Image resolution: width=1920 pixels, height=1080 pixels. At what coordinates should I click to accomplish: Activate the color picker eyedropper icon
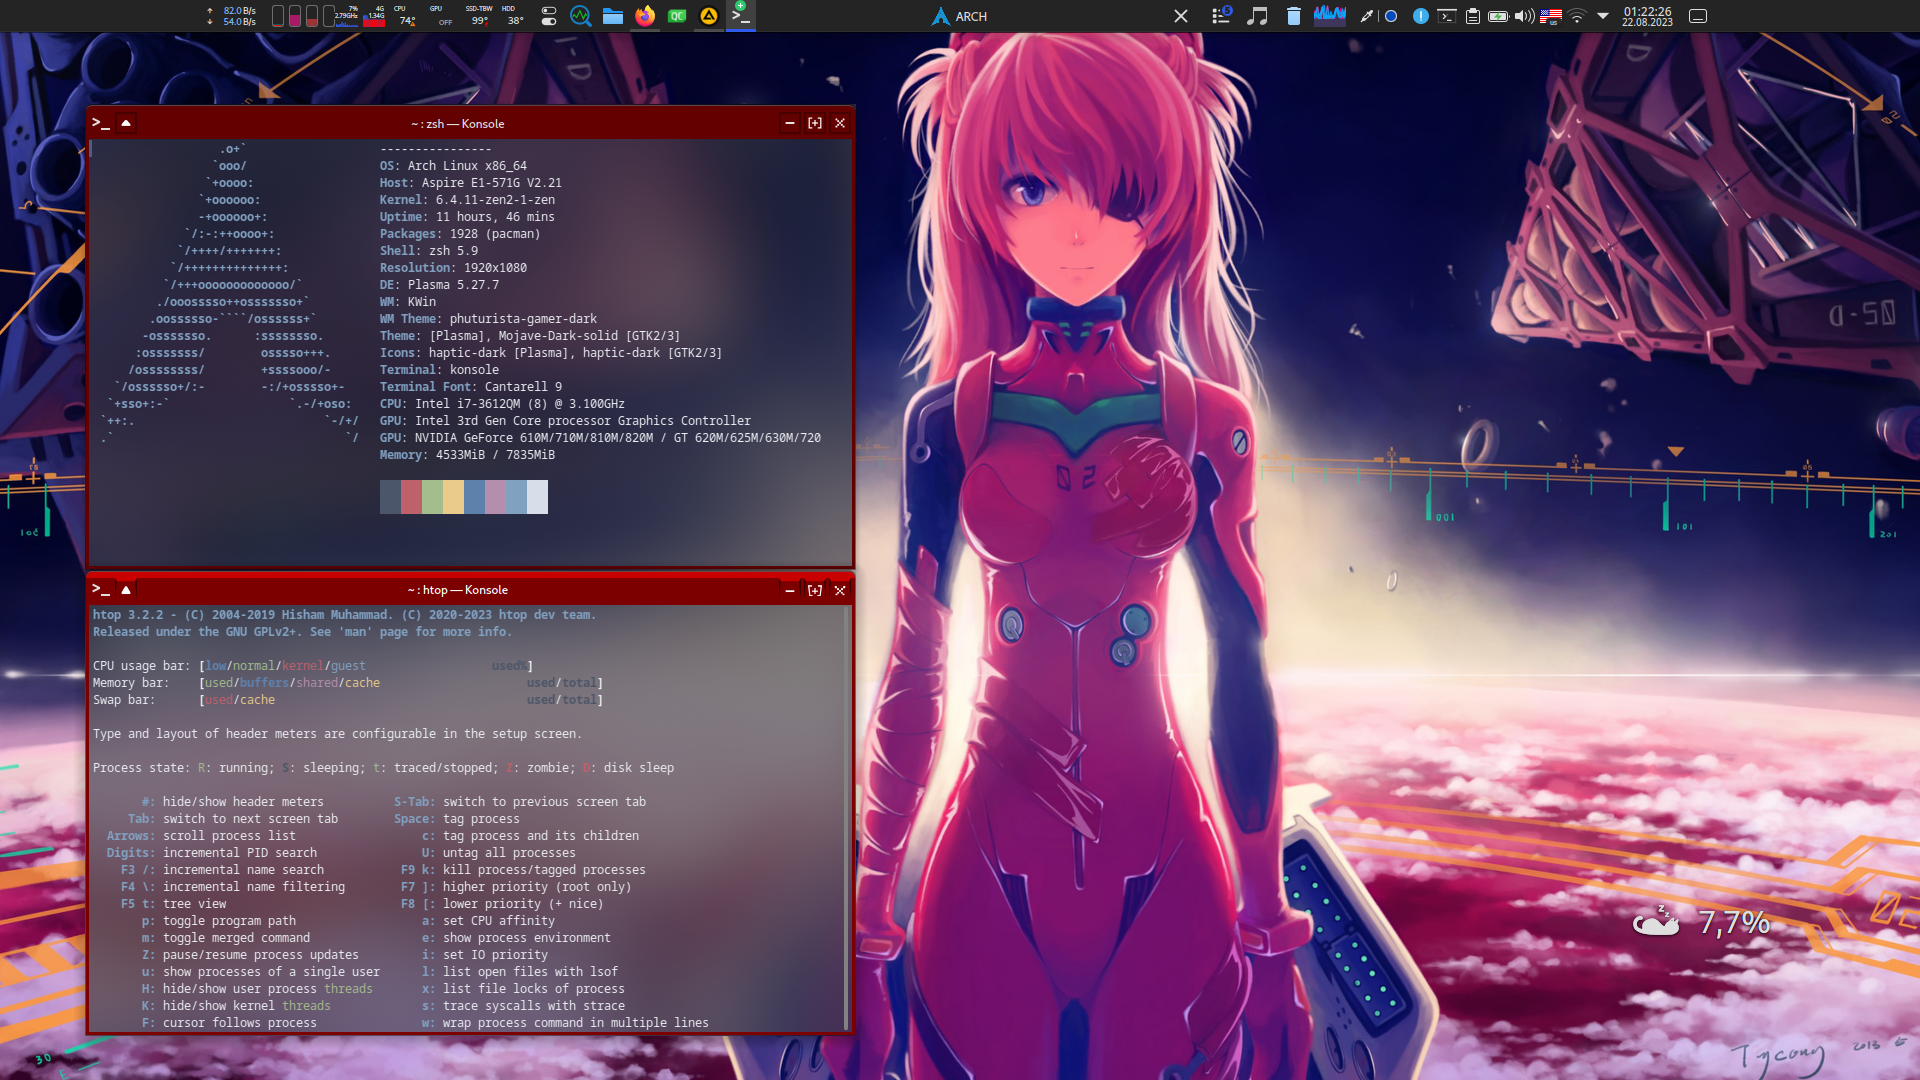(x=1366, y=16)
